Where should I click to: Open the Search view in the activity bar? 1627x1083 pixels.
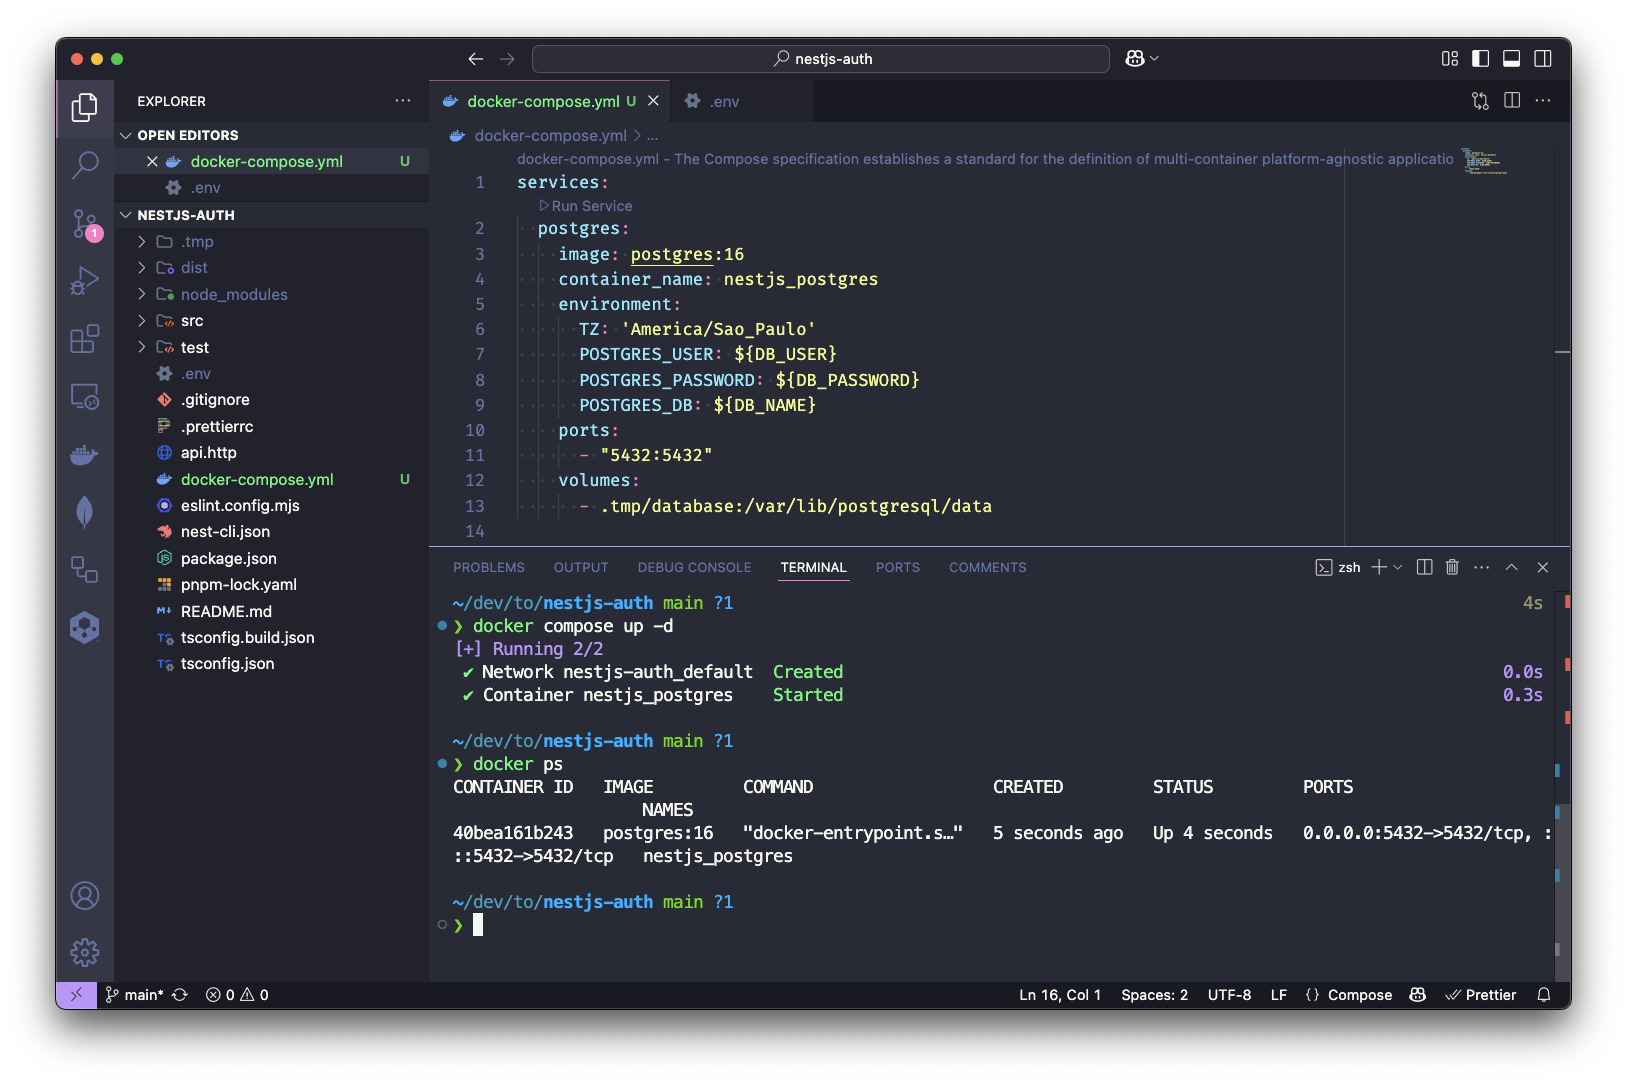pos(85,165)
